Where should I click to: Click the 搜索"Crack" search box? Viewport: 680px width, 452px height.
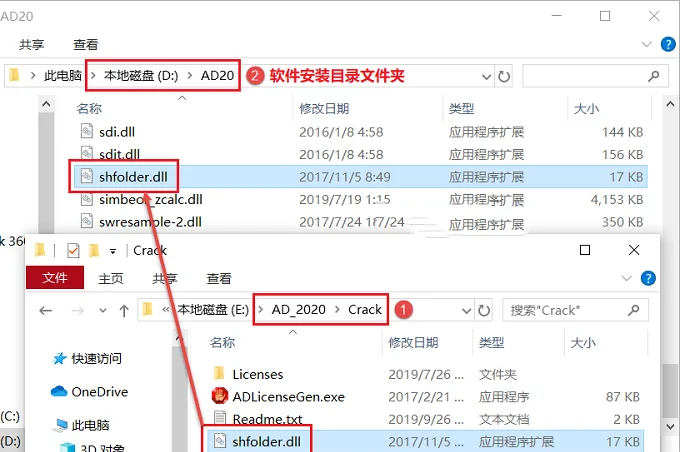click(575, 310)
